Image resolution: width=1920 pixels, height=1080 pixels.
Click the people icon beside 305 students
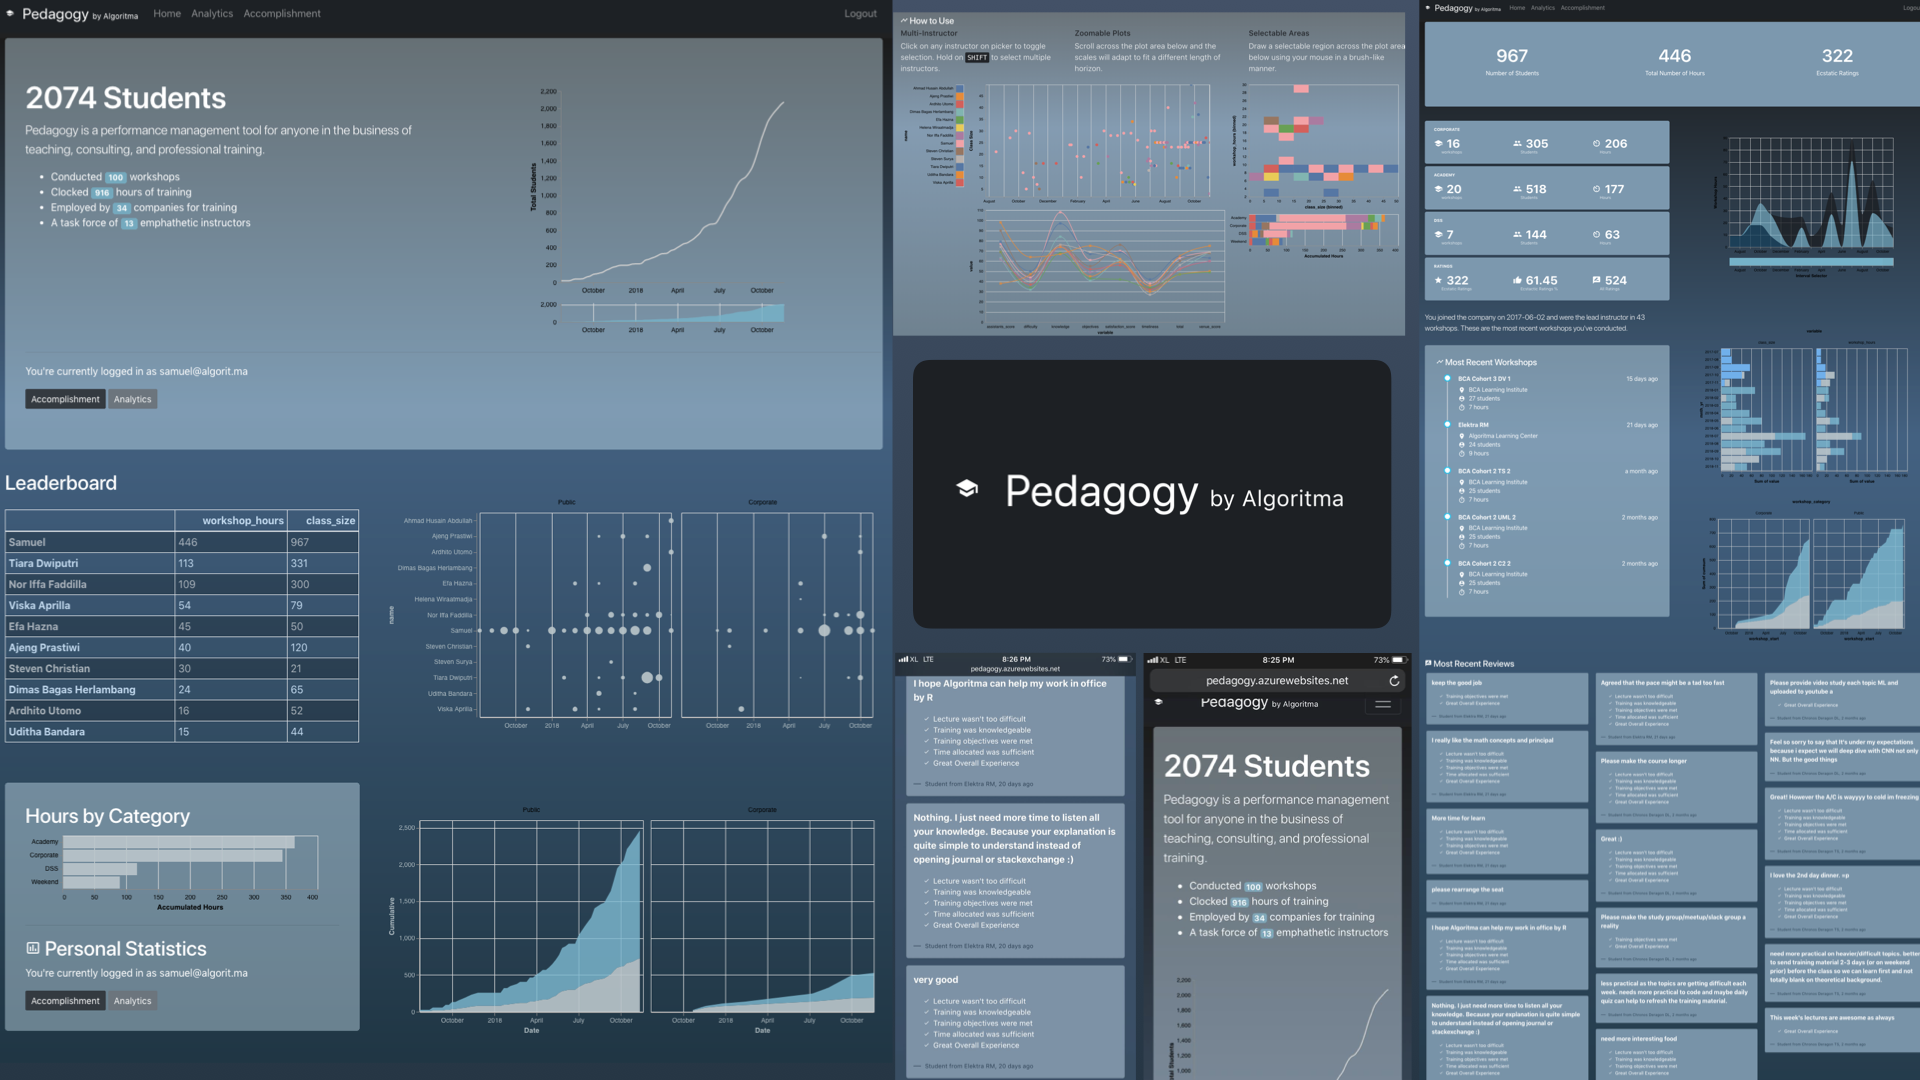click(x=1517, y=144)
